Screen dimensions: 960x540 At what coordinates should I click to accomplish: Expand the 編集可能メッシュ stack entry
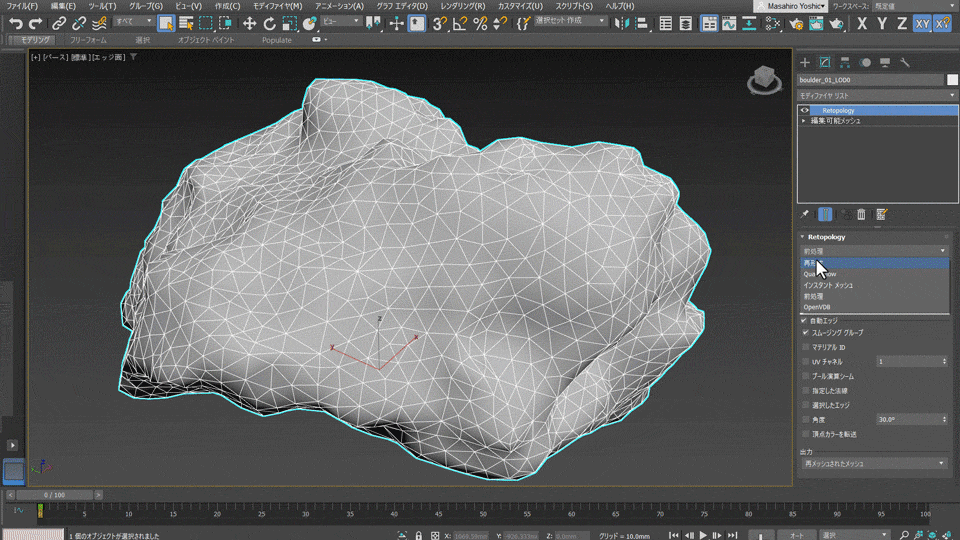[x=804, y=121]
